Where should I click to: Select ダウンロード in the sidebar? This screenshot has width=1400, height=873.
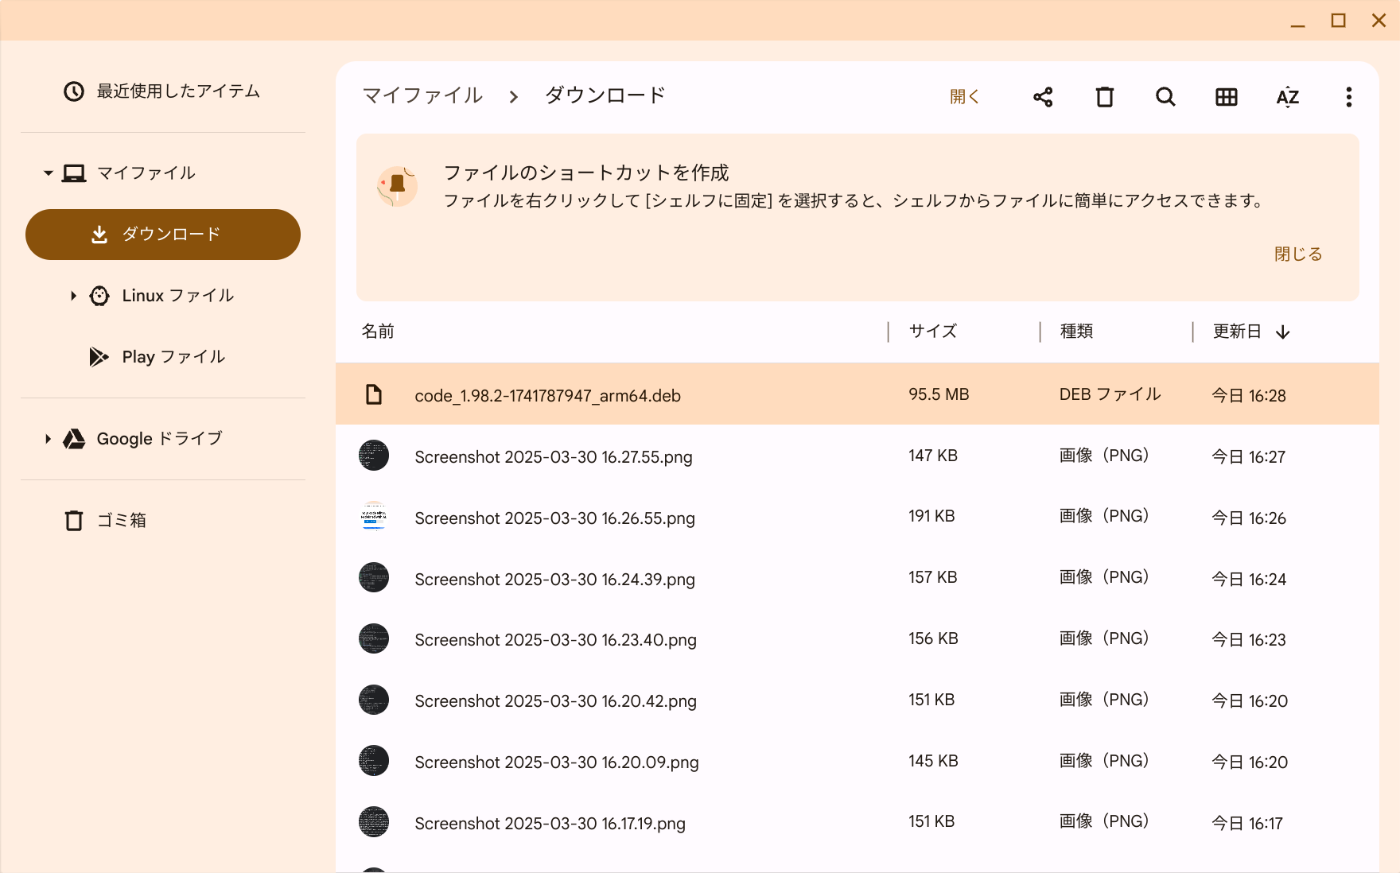163,234
